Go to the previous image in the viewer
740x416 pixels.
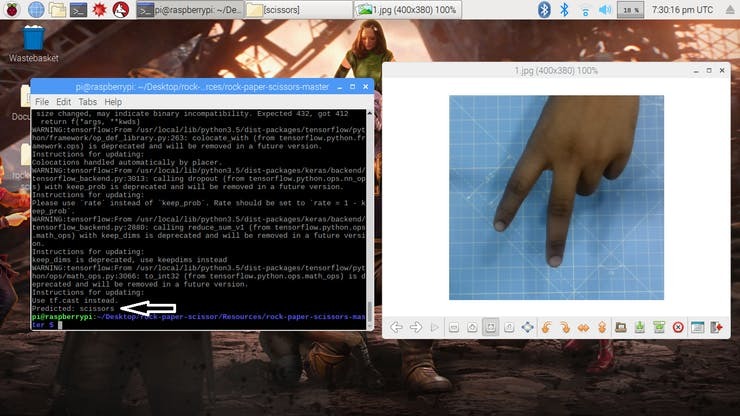pyautogui.click(x=396, y=327)
